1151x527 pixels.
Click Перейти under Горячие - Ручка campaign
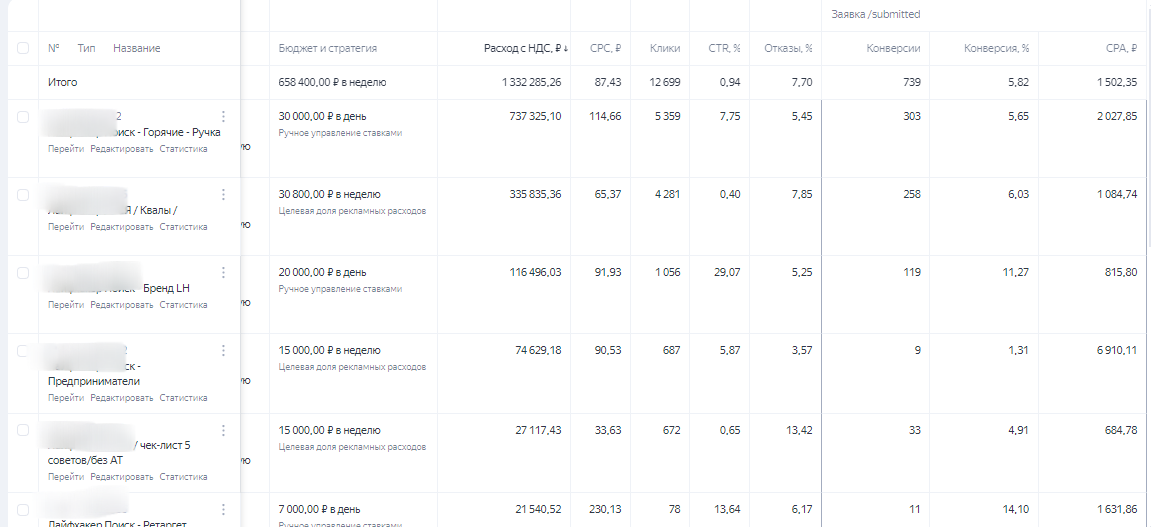point(66,148)
